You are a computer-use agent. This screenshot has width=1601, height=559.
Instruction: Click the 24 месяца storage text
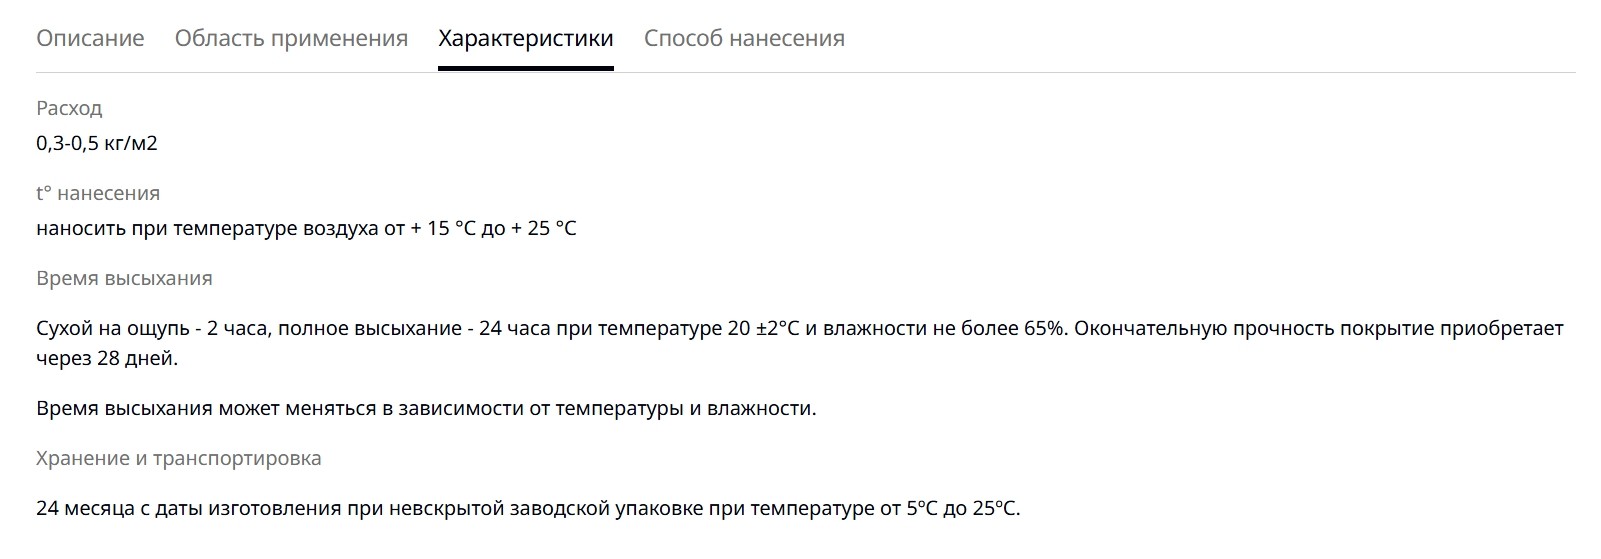coord(528,508)
